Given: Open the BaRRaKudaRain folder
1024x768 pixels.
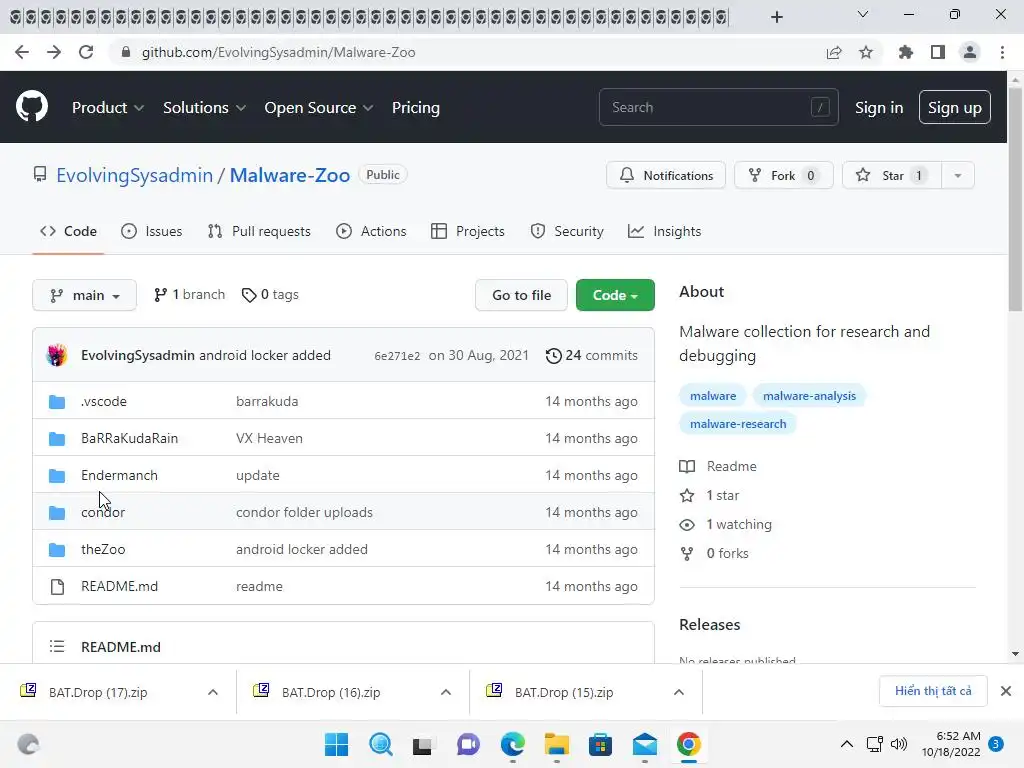Looking at the screenshot, I should coord(129,438).
